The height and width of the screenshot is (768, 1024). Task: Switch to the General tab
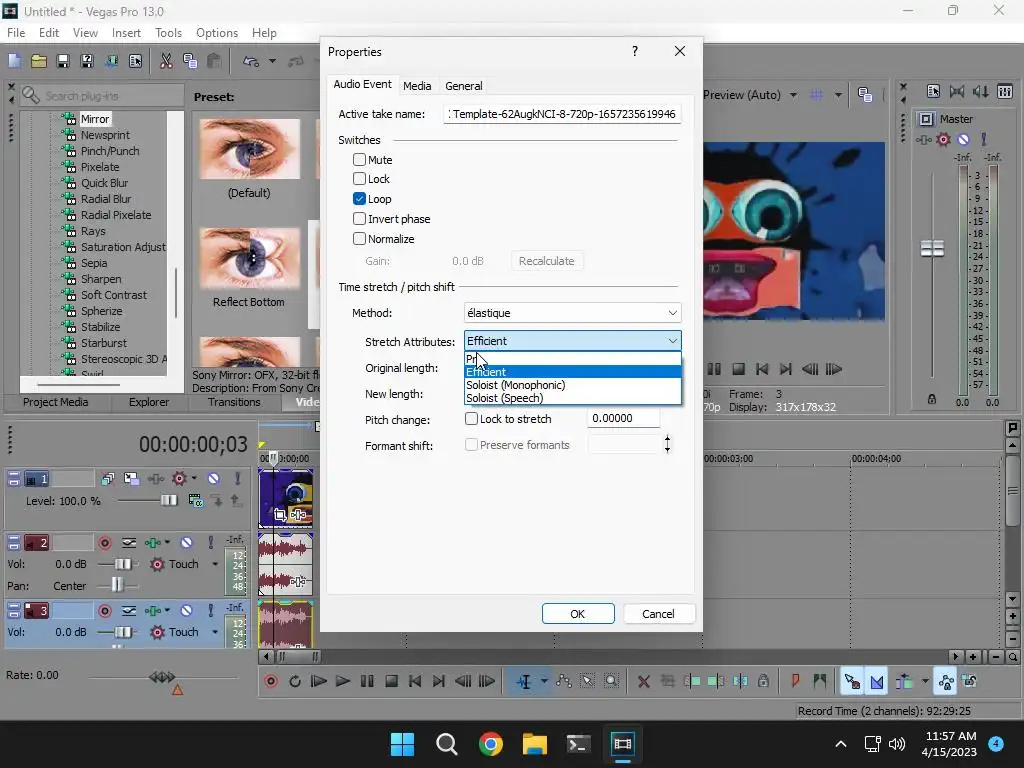(464, 86)
